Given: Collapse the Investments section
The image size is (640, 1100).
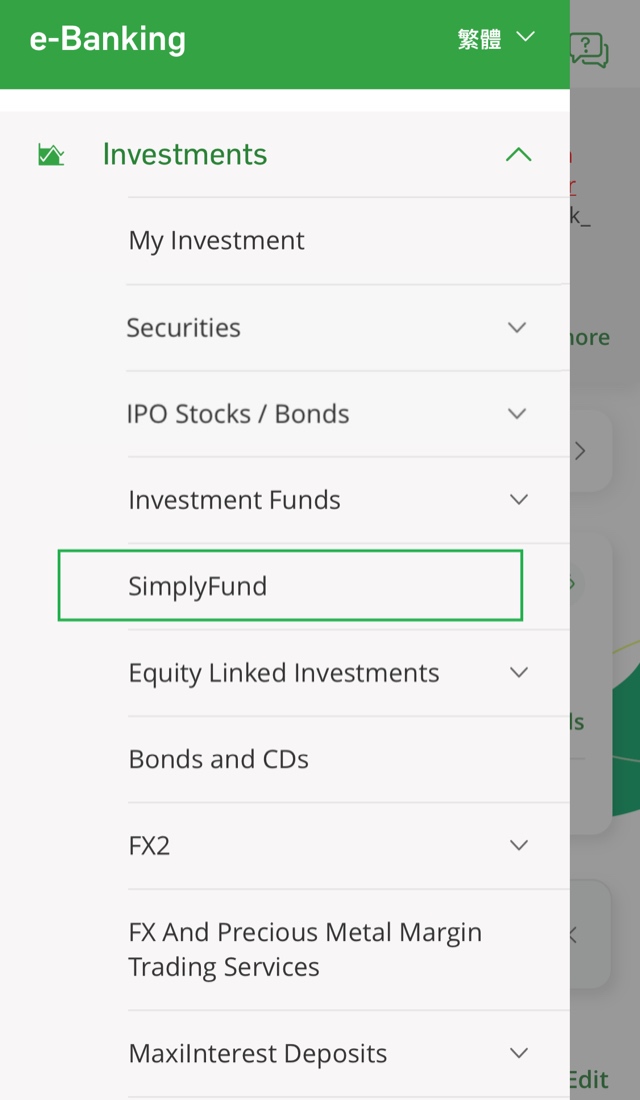Looking at the screenshot, I should tap(518, 155).
